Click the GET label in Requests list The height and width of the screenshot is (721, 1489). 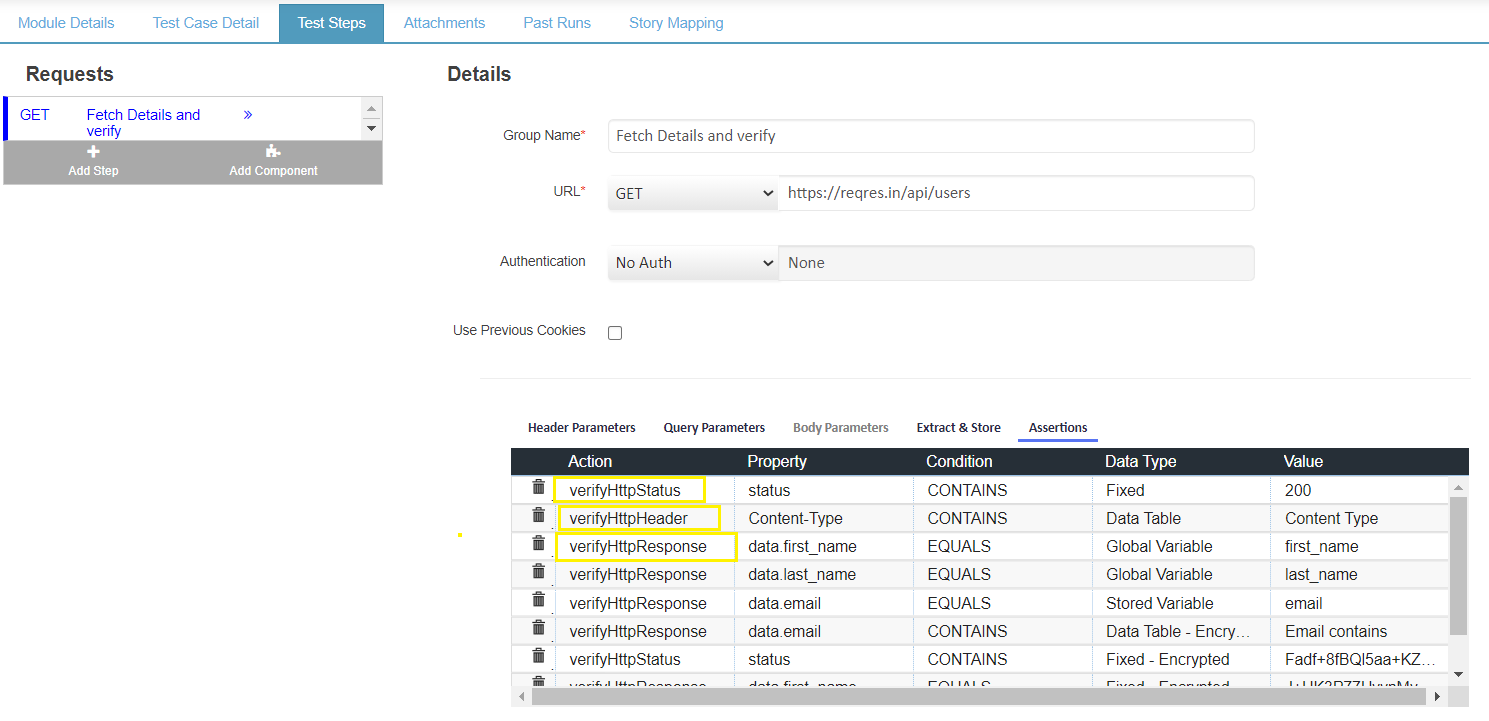(x=34, y=115)
